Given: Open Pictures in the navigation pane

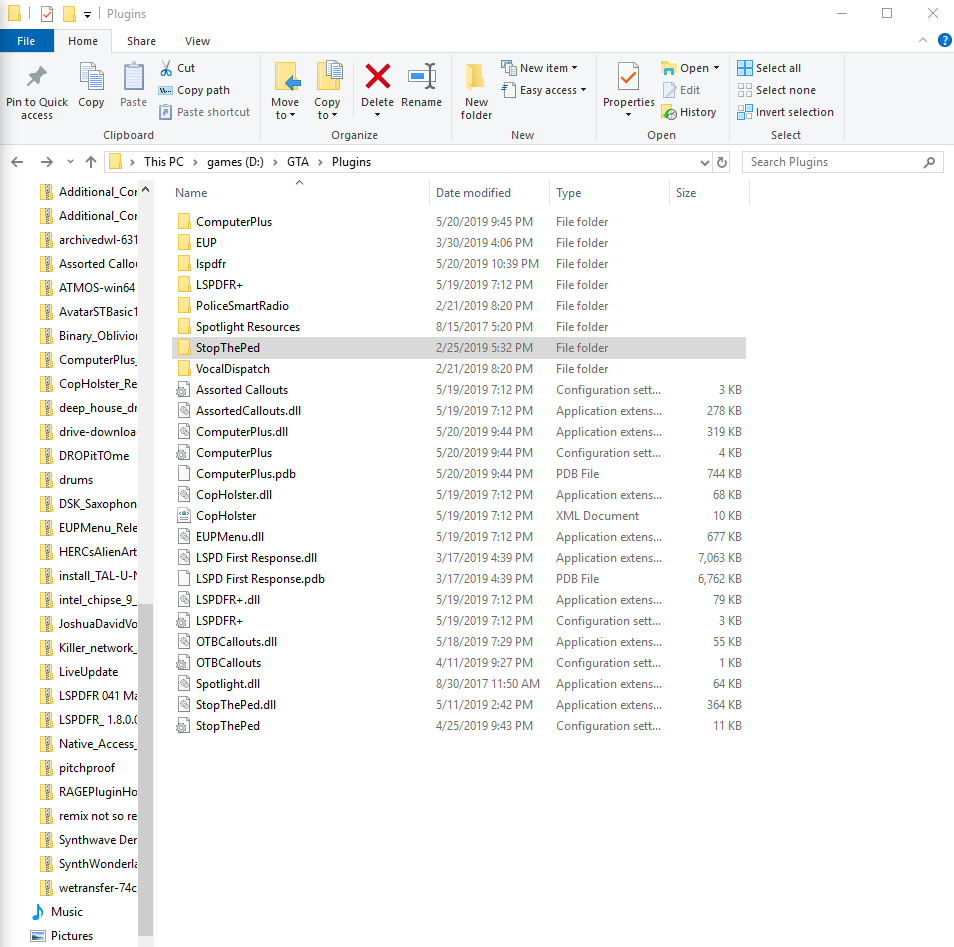Looking at the screenshot, I should (x=62, y=935).
